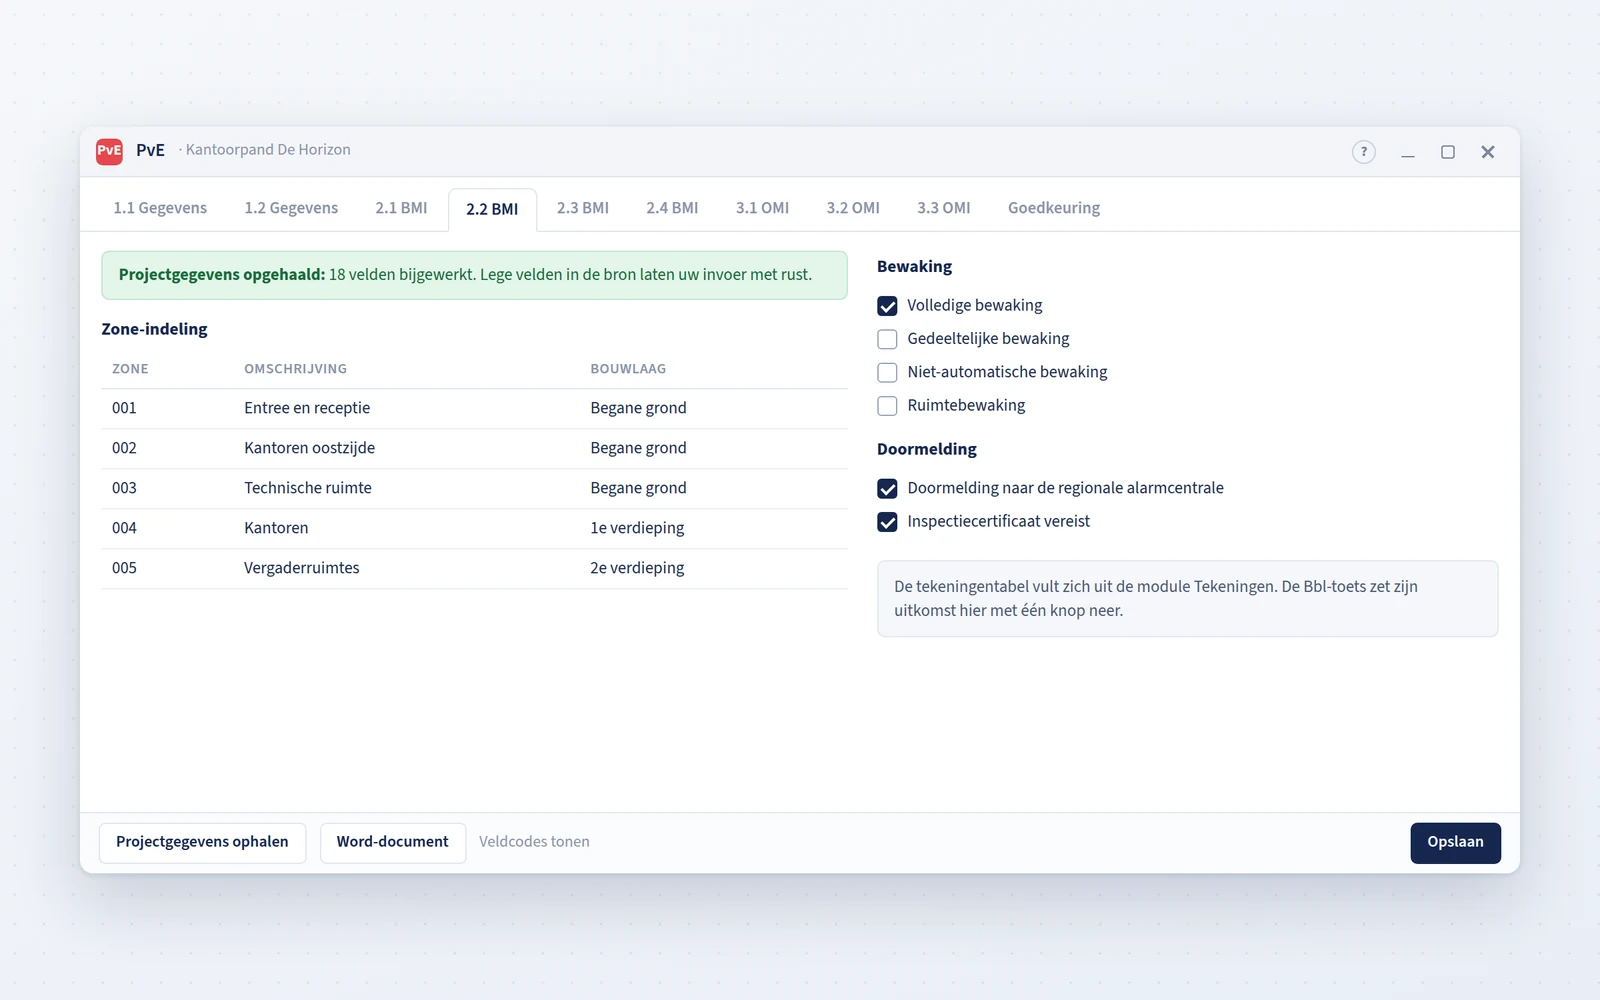Click the 'Technische ruimte' cell

tap(308, 488)
